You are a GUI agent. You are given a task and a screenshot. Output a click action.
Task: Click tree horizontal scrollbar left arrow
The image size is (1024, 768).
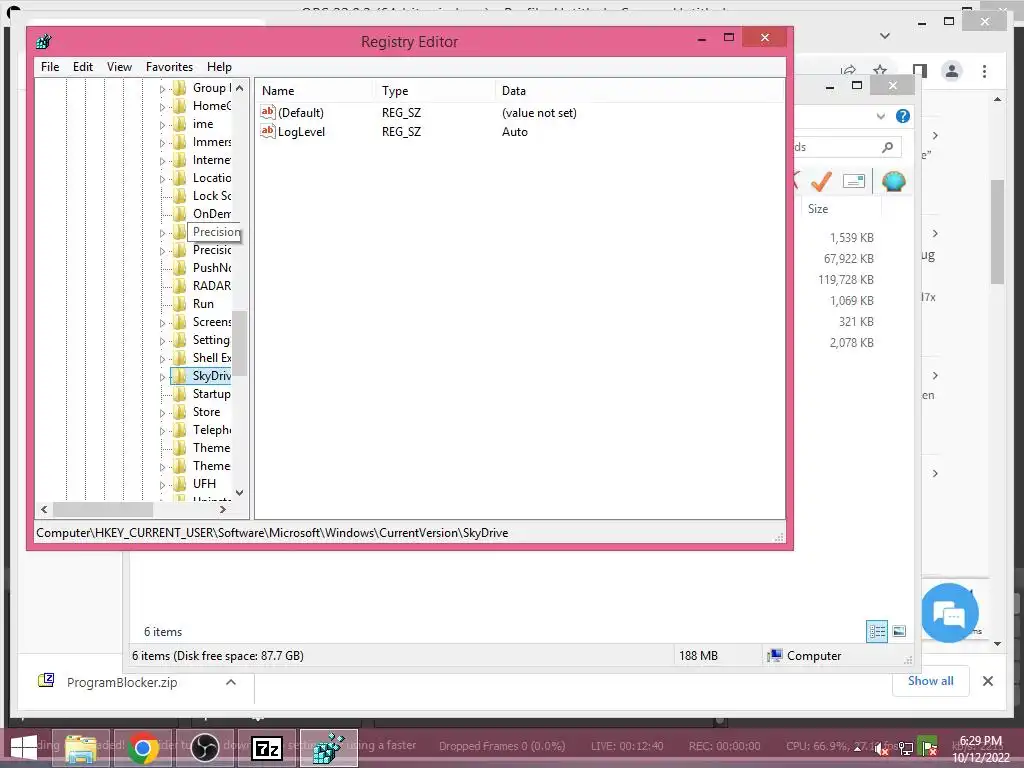44,509
